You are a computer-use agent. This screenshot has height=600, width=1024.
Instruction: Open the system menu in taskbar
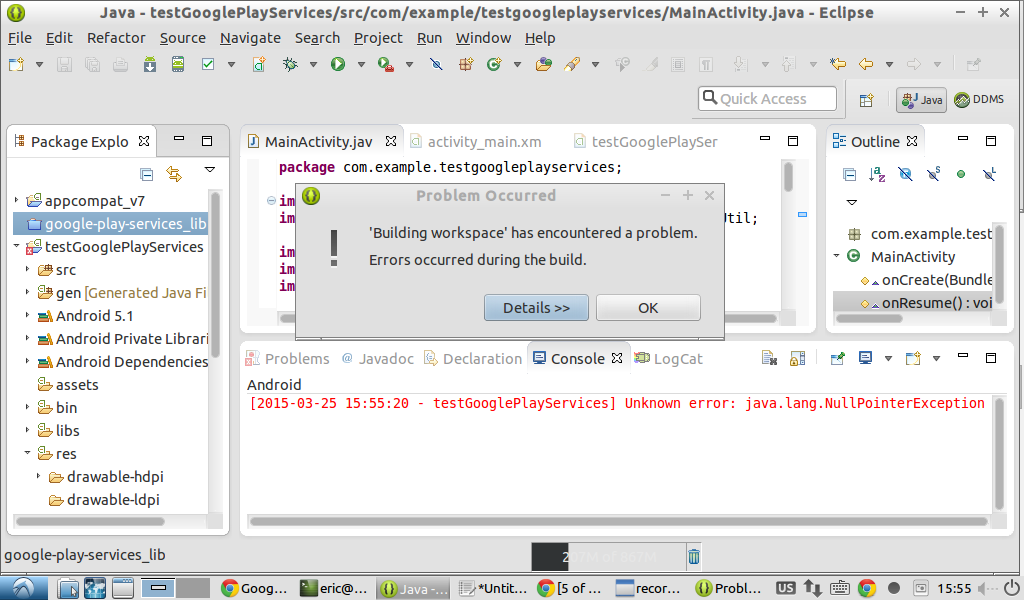pyautogui.click(x=24, y=588)
